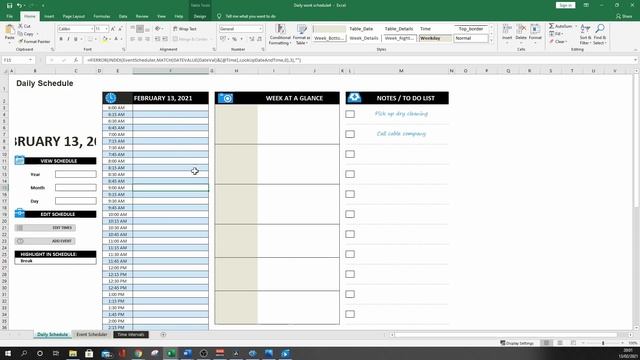The width and height of the screenshot is (640, 360).
Task: Click the Wrap Text button
Action: pyautogui.click(x=184, y=29)
